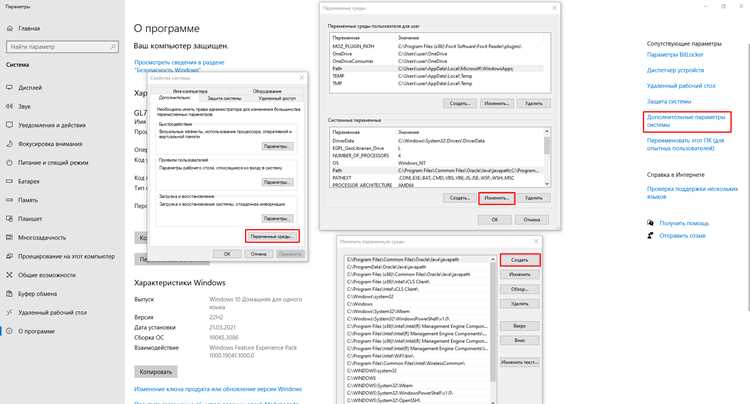
Task: Open Переименовать этот ПК link
Action: [x=685, y=144]
